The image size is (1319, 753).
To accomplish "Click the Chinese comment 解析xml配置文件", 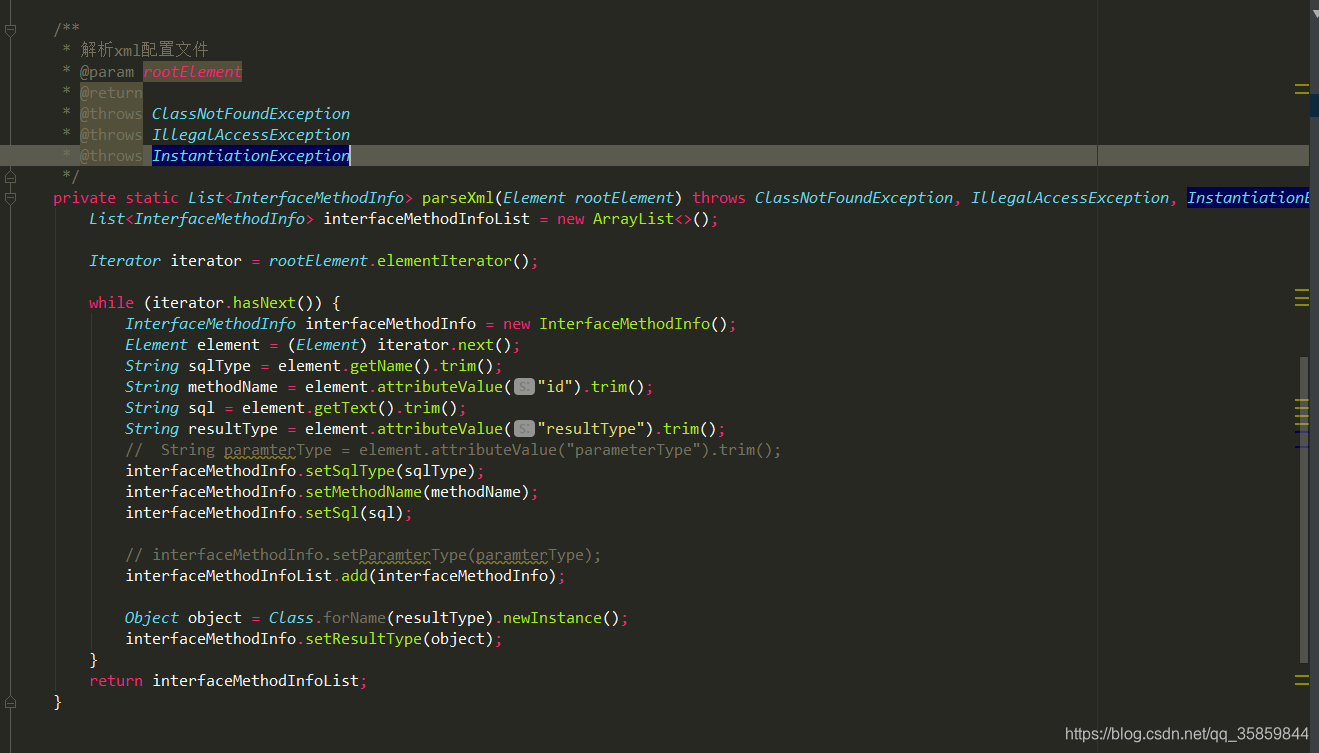I will tap(145, 50).
